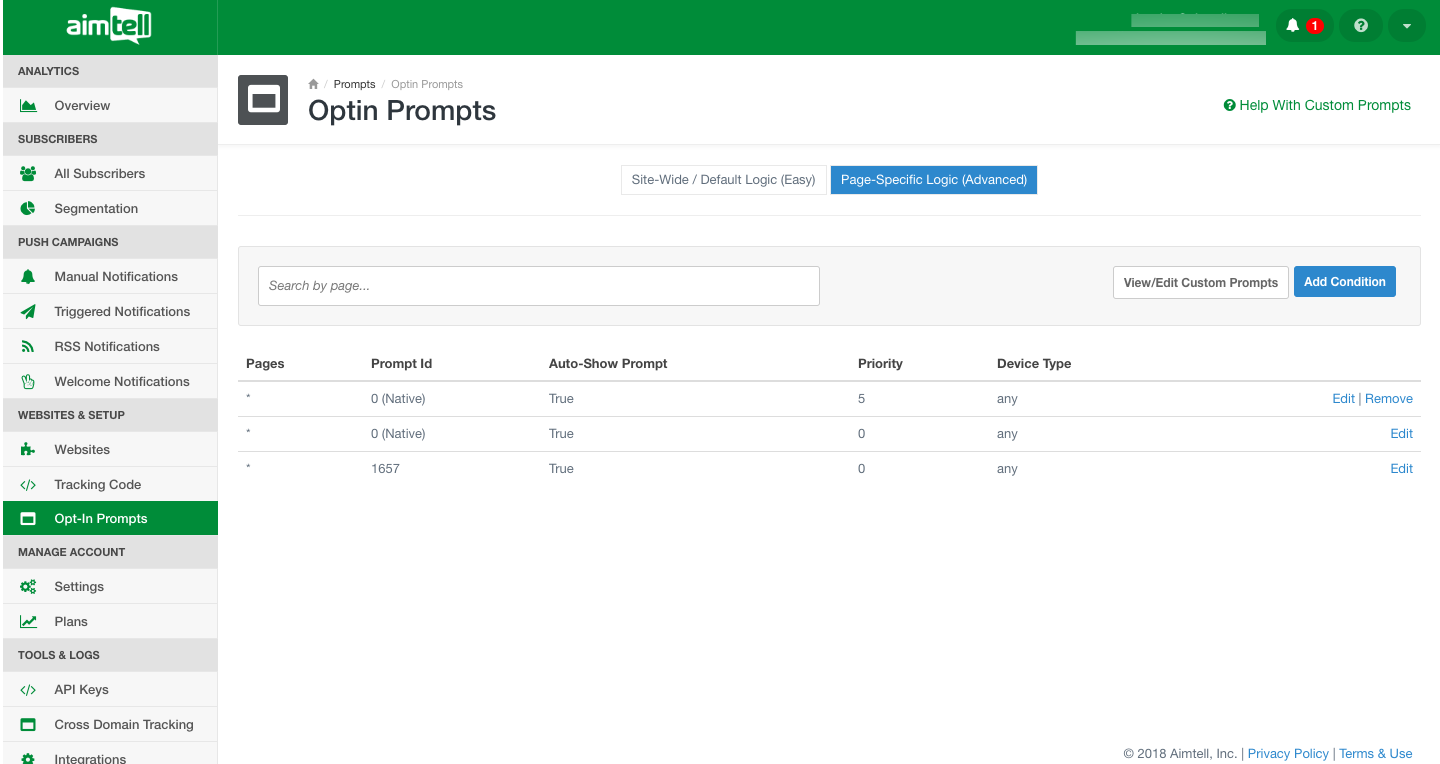Open the help question mark icon
Image resolution: width=1440 pixels, height=764 pixels.
click(1360, 26)
